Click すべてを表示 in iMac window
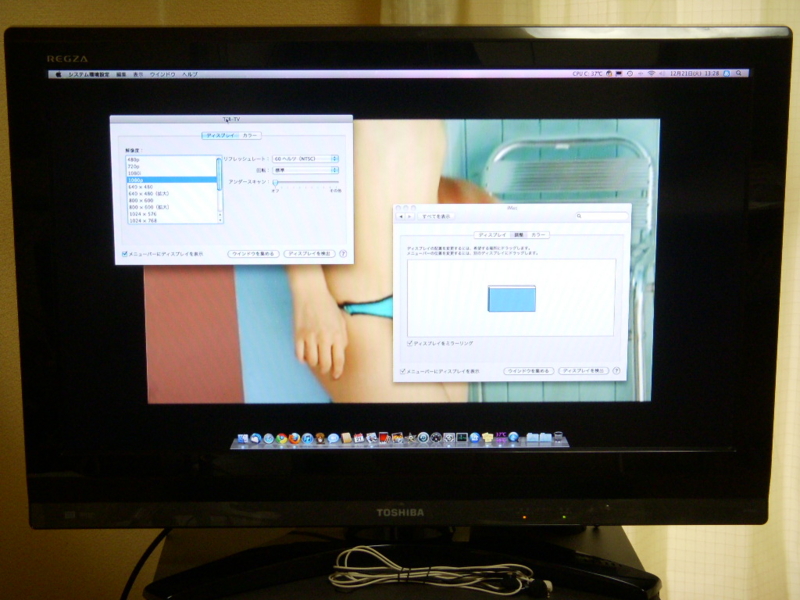Image resolution: width=800 pixels, height=600 pixels. point(436,216)
